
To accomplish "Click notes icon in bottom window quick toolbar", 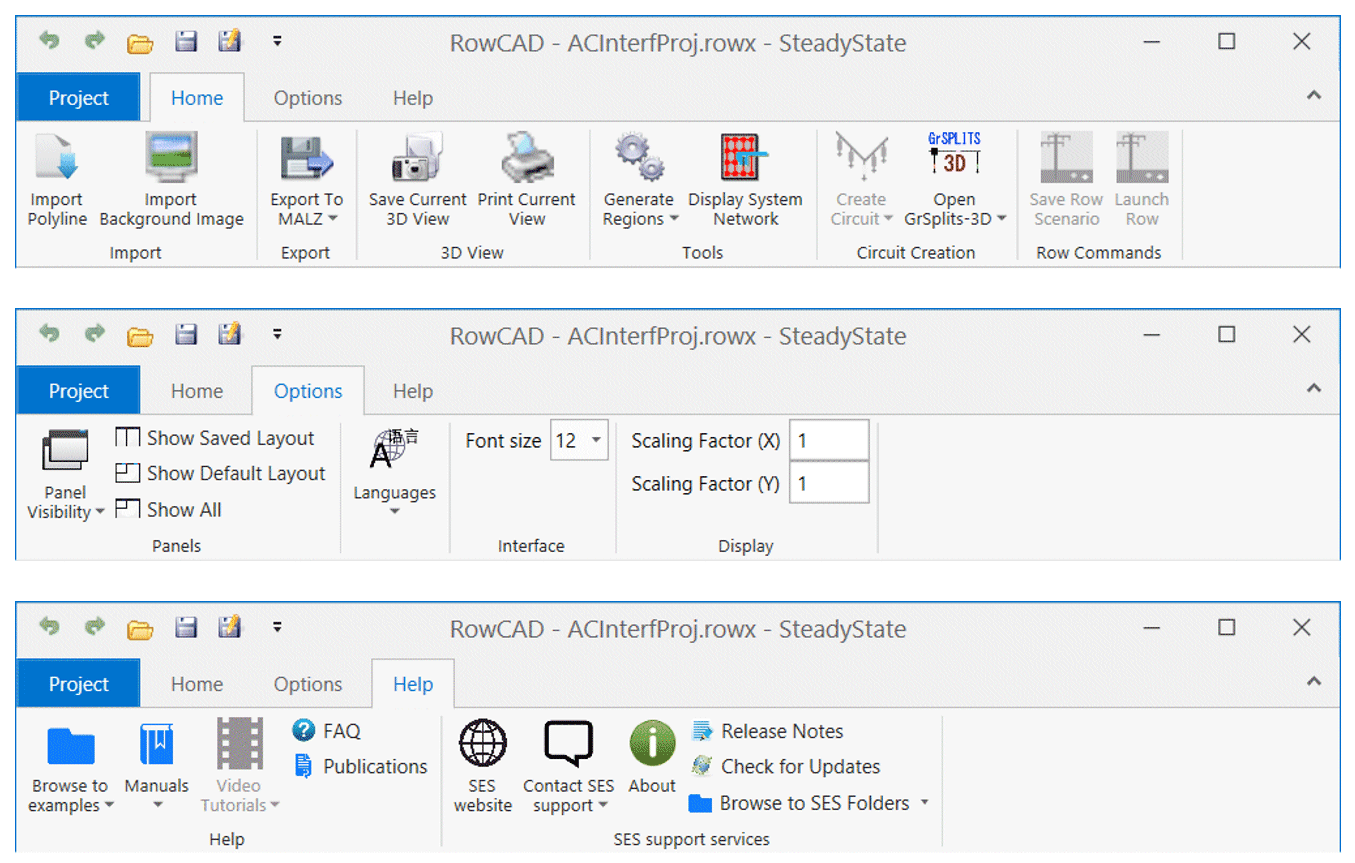I will pyautogui.click(x=231, y=627).
